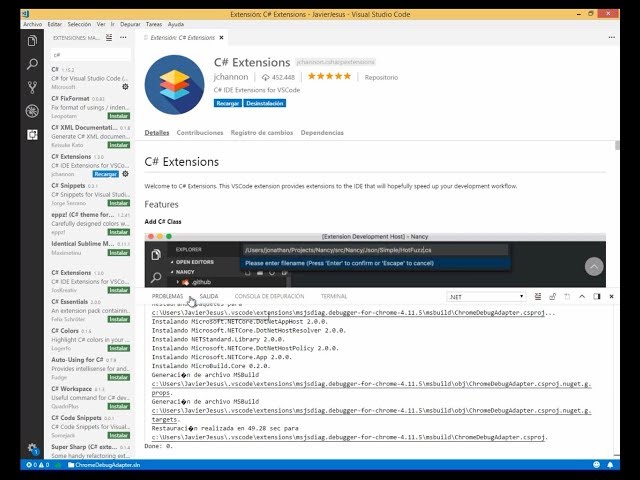
Task: Open the Repositorio link
Action: (381, 77)
